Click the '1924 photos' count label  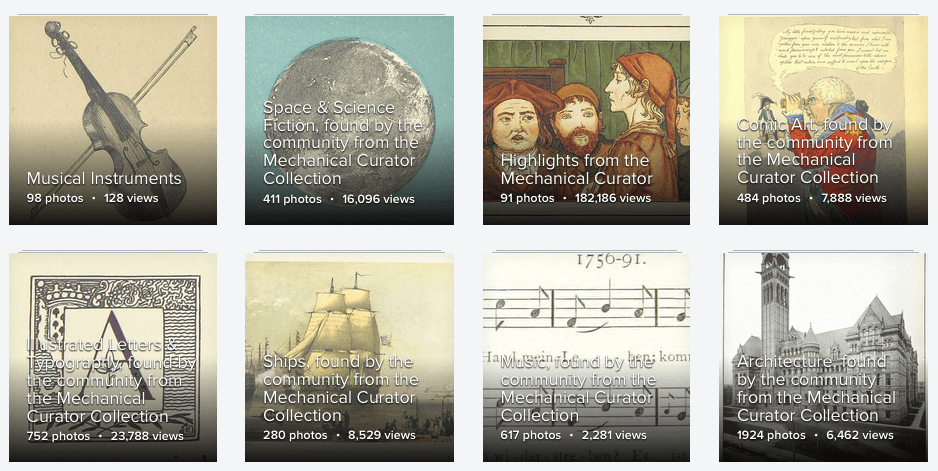coord(771,435)
